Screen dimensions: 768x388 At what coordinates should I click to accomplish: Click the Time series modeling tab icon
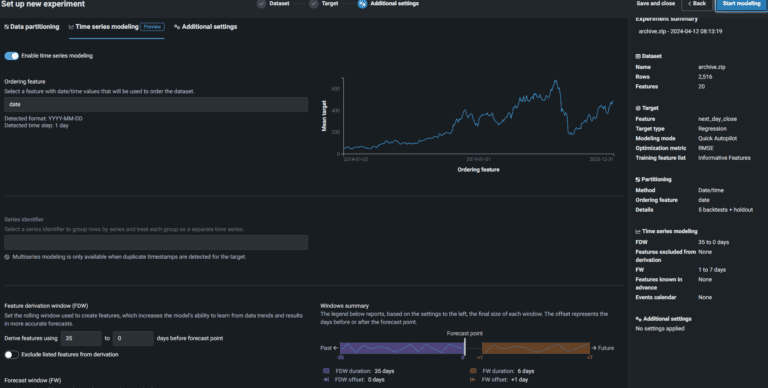72,27
